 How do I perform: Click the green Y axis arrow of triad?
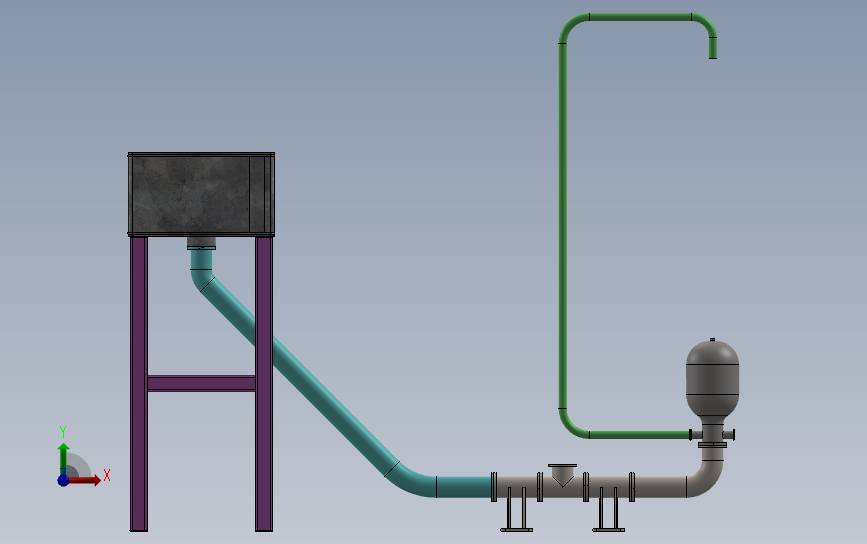coord(64,458)
